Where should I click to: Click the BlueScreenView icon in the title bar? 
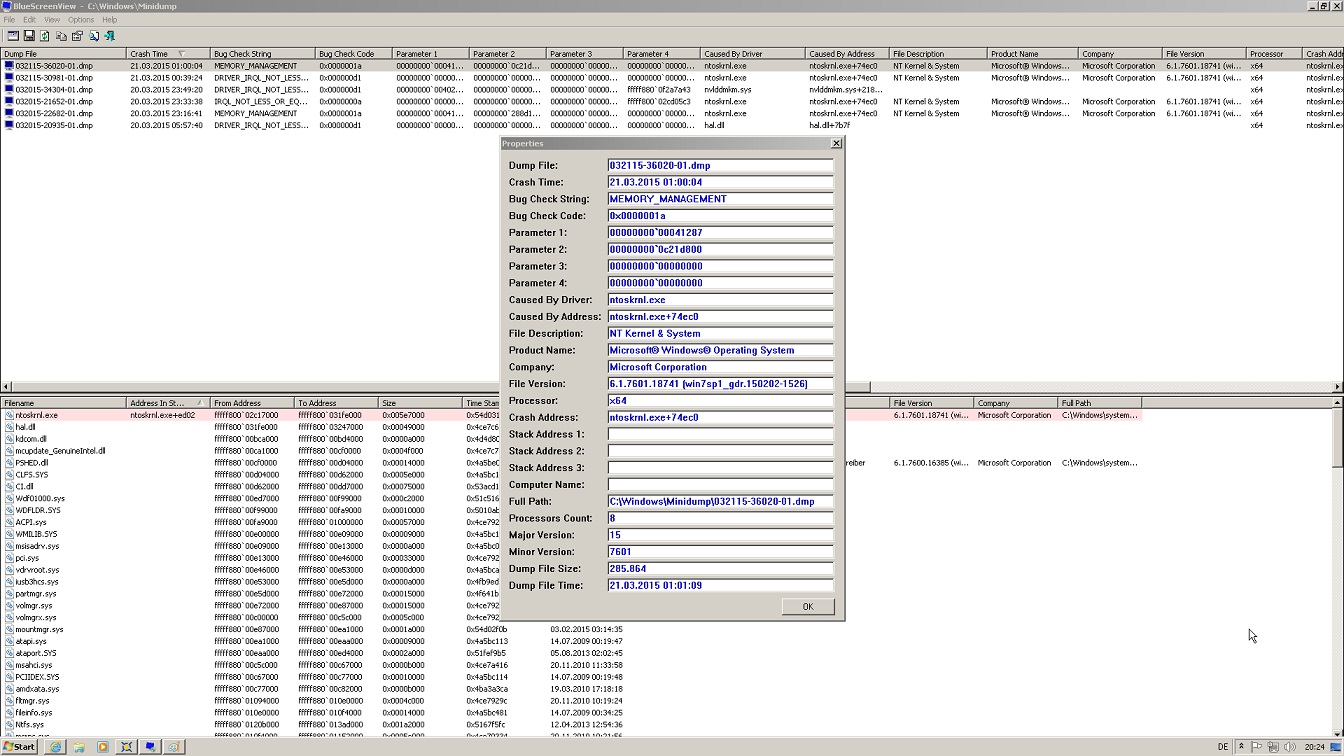pyautogui.click(x=6, y=6)
